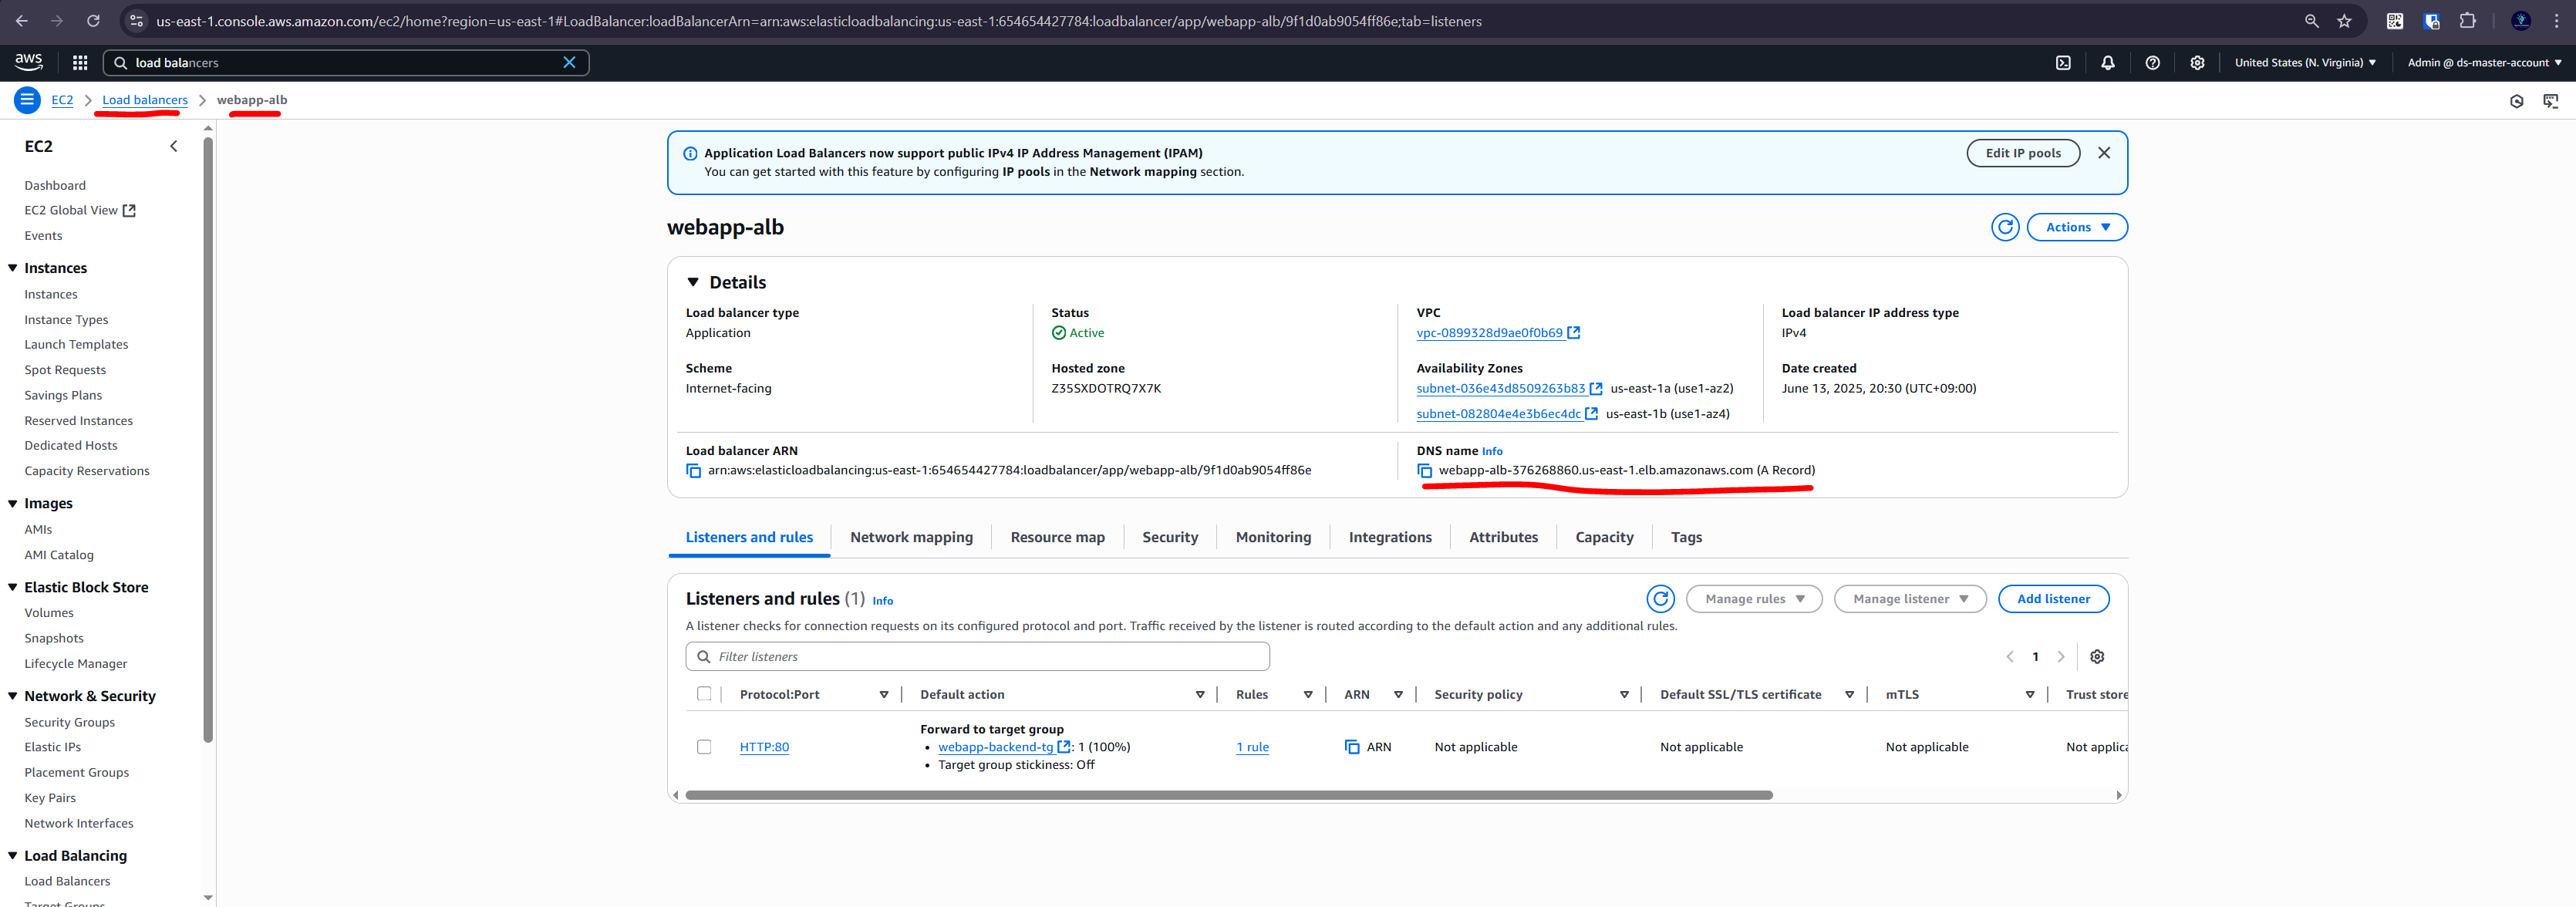2576x907 pixels.
Task: Switch to the Network mapping tab
Action: [910, 538]
